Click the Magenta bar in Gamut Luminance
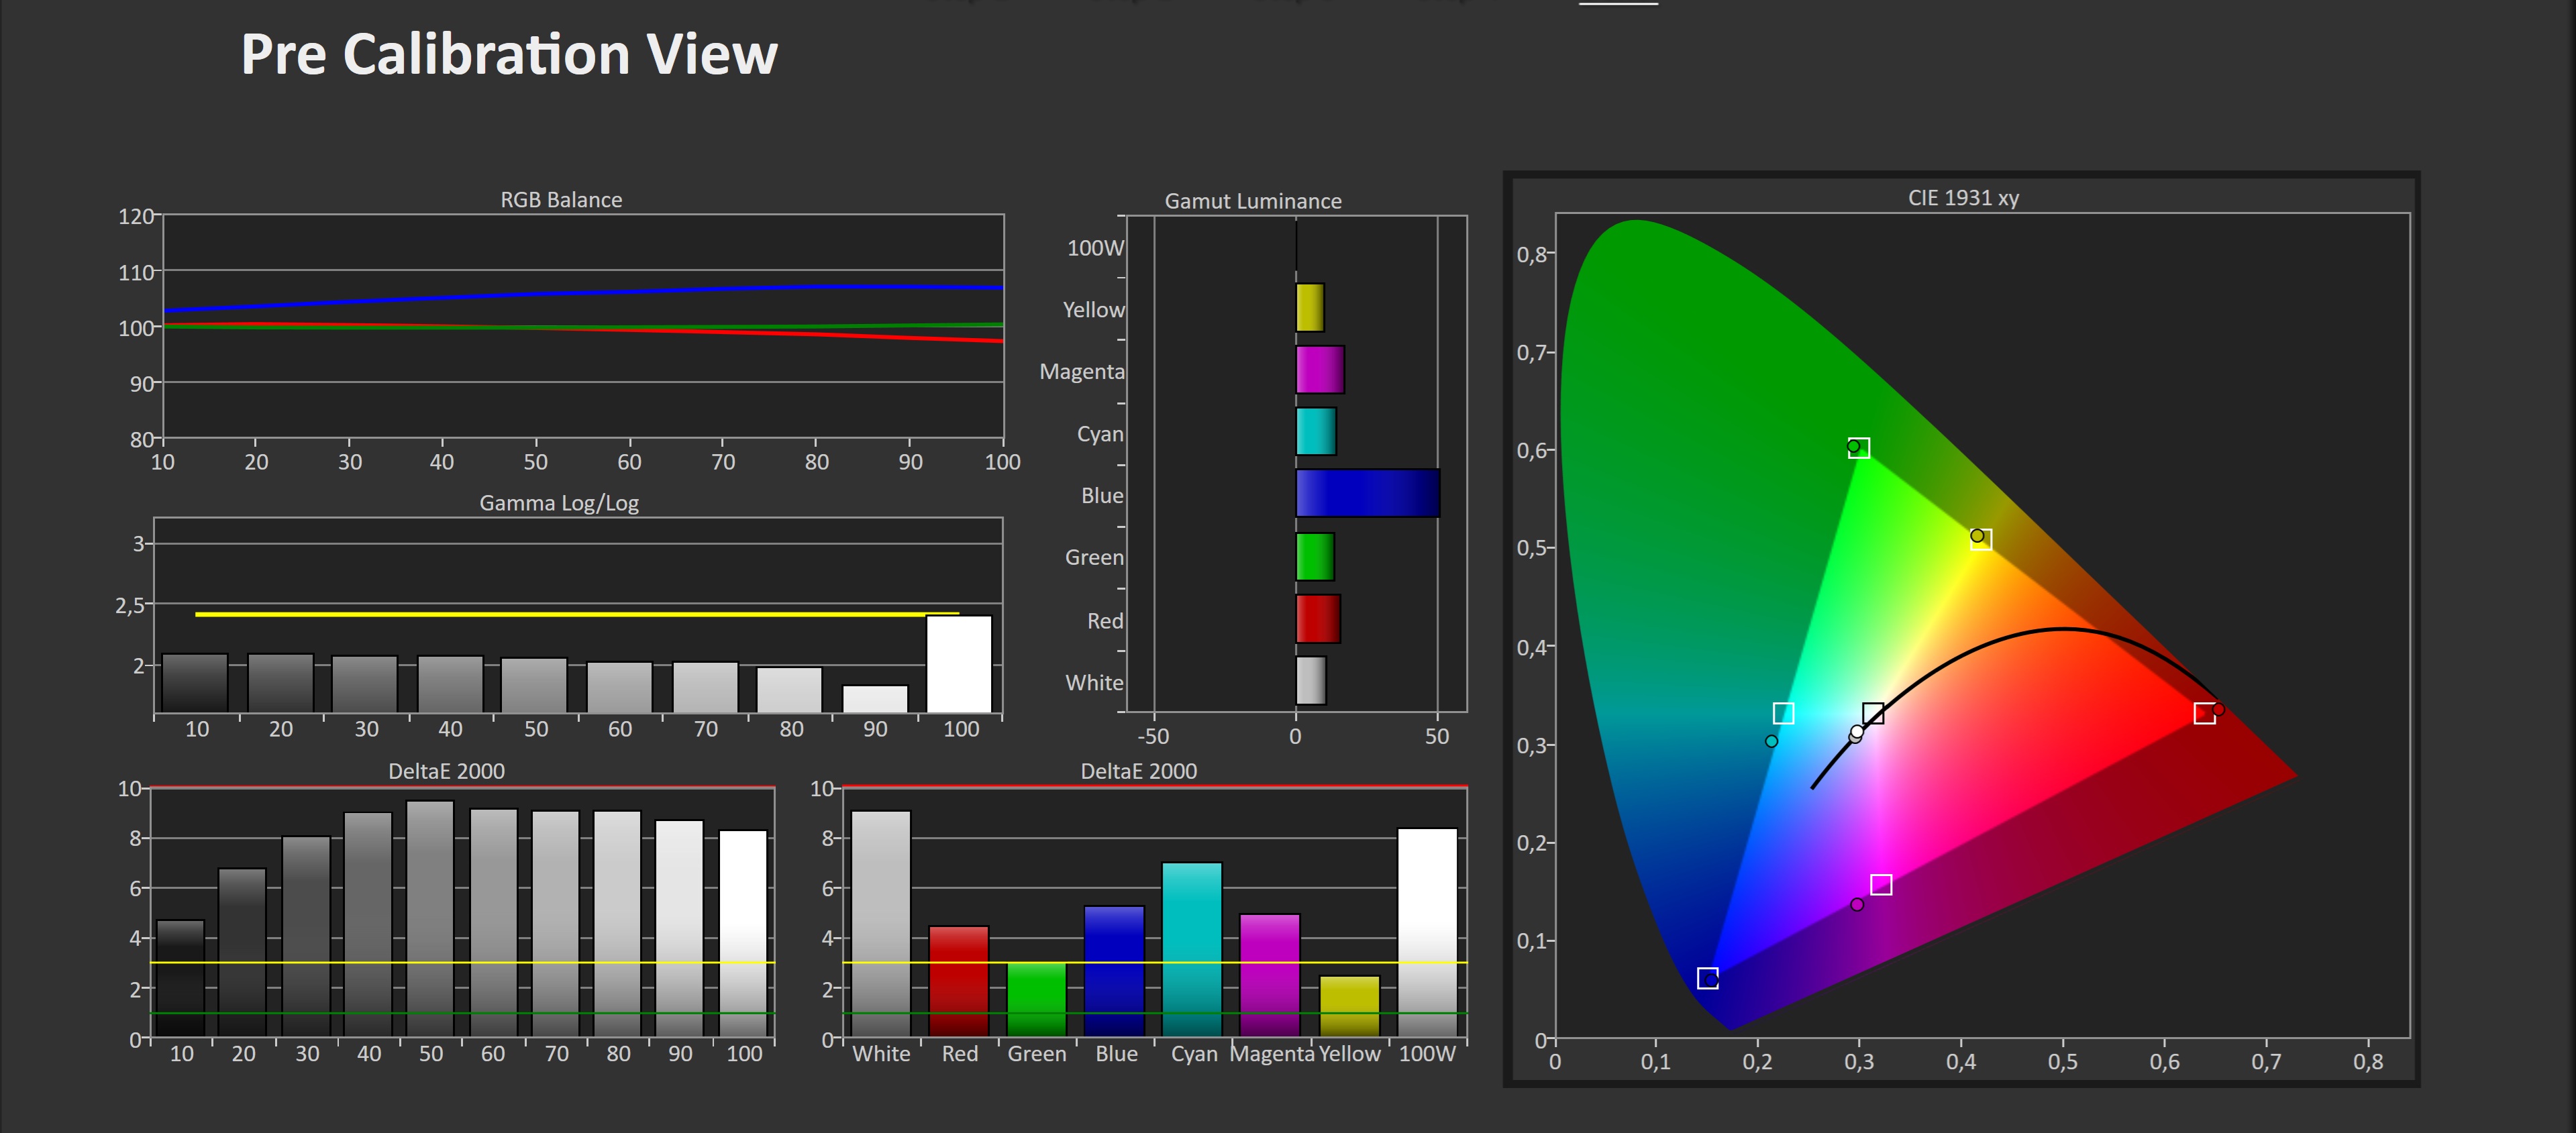The image size is (2576, 1133). pyautogui.click(x=1319, y=370)
